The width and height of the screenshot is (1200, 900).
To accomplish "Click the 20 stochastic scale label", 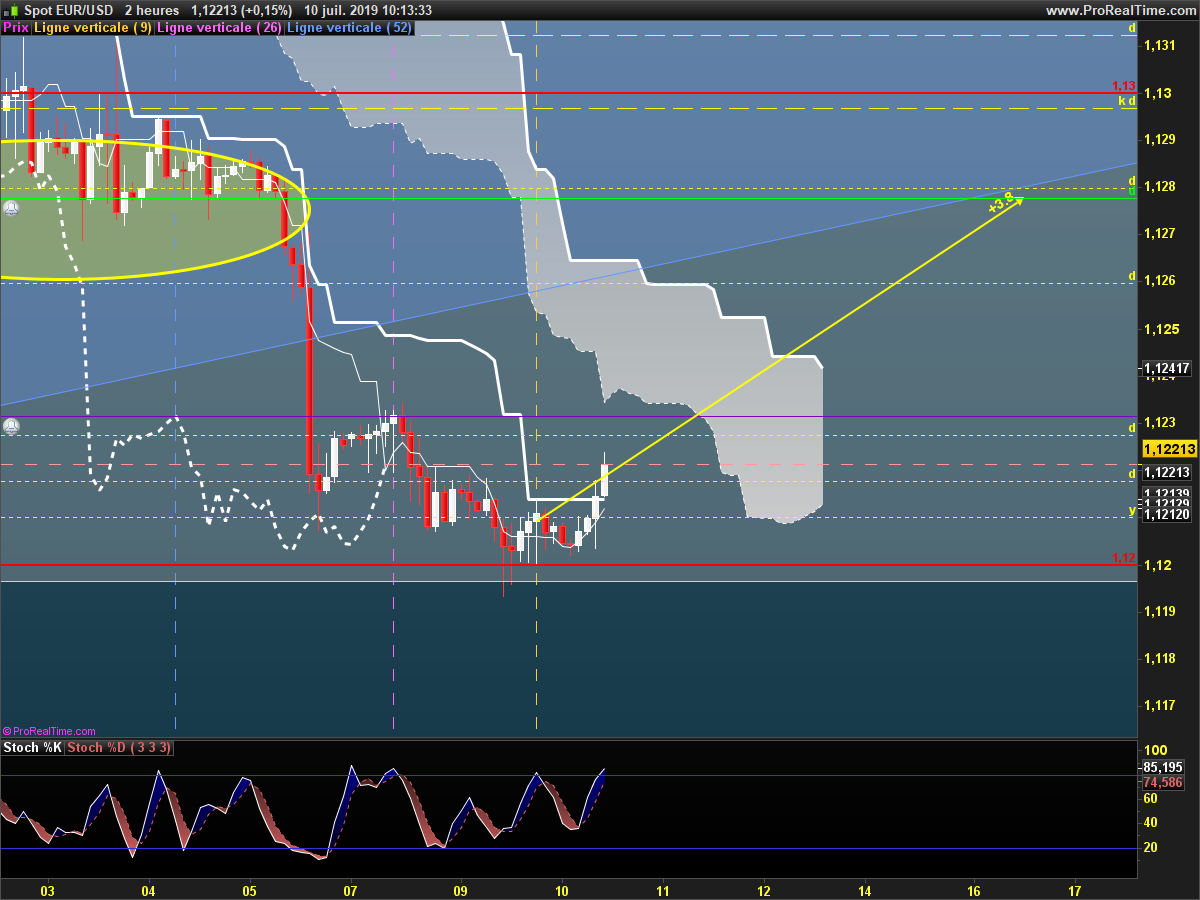I will 1151,848.
